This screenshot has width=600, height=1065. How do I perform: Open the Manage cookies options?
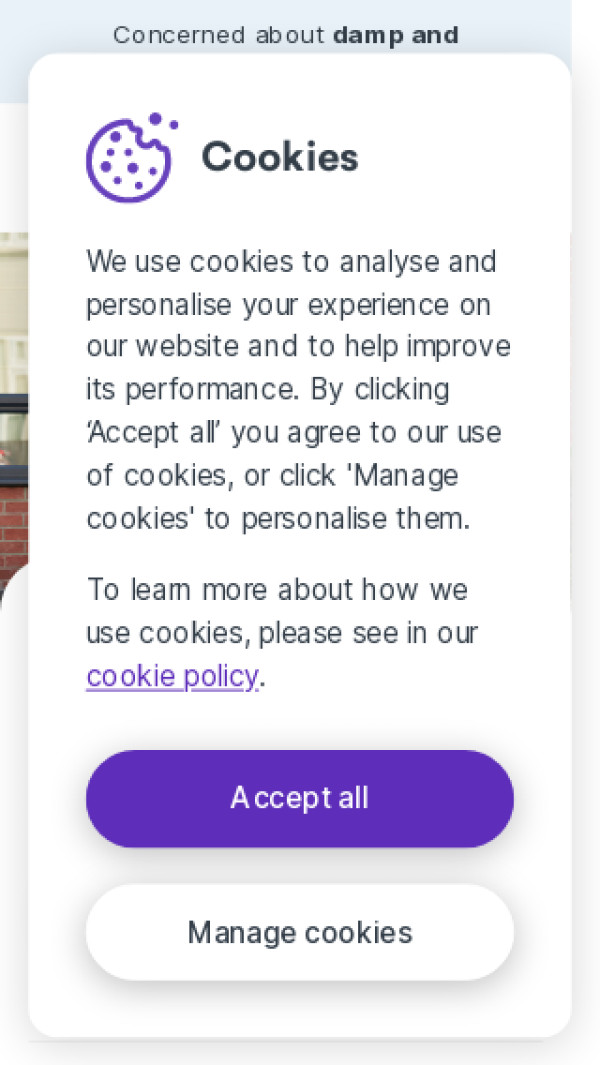(x=300, y=932)
